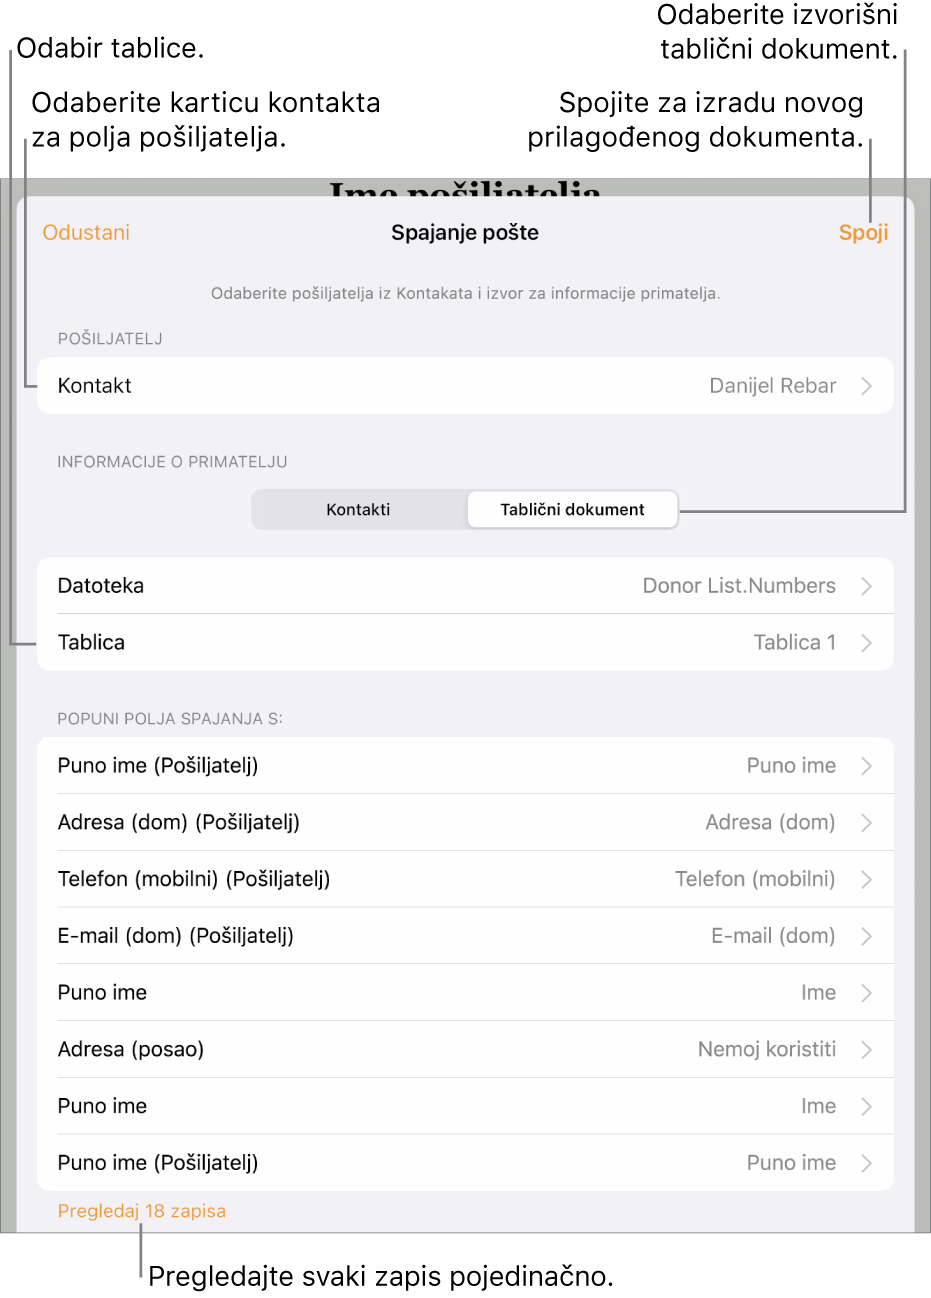Open Telefon (mobilni) (Pošiljatelj) field mapping
Image resolution: width=931 pixels, height=1298 pixels.
click(x=465, y=879)
